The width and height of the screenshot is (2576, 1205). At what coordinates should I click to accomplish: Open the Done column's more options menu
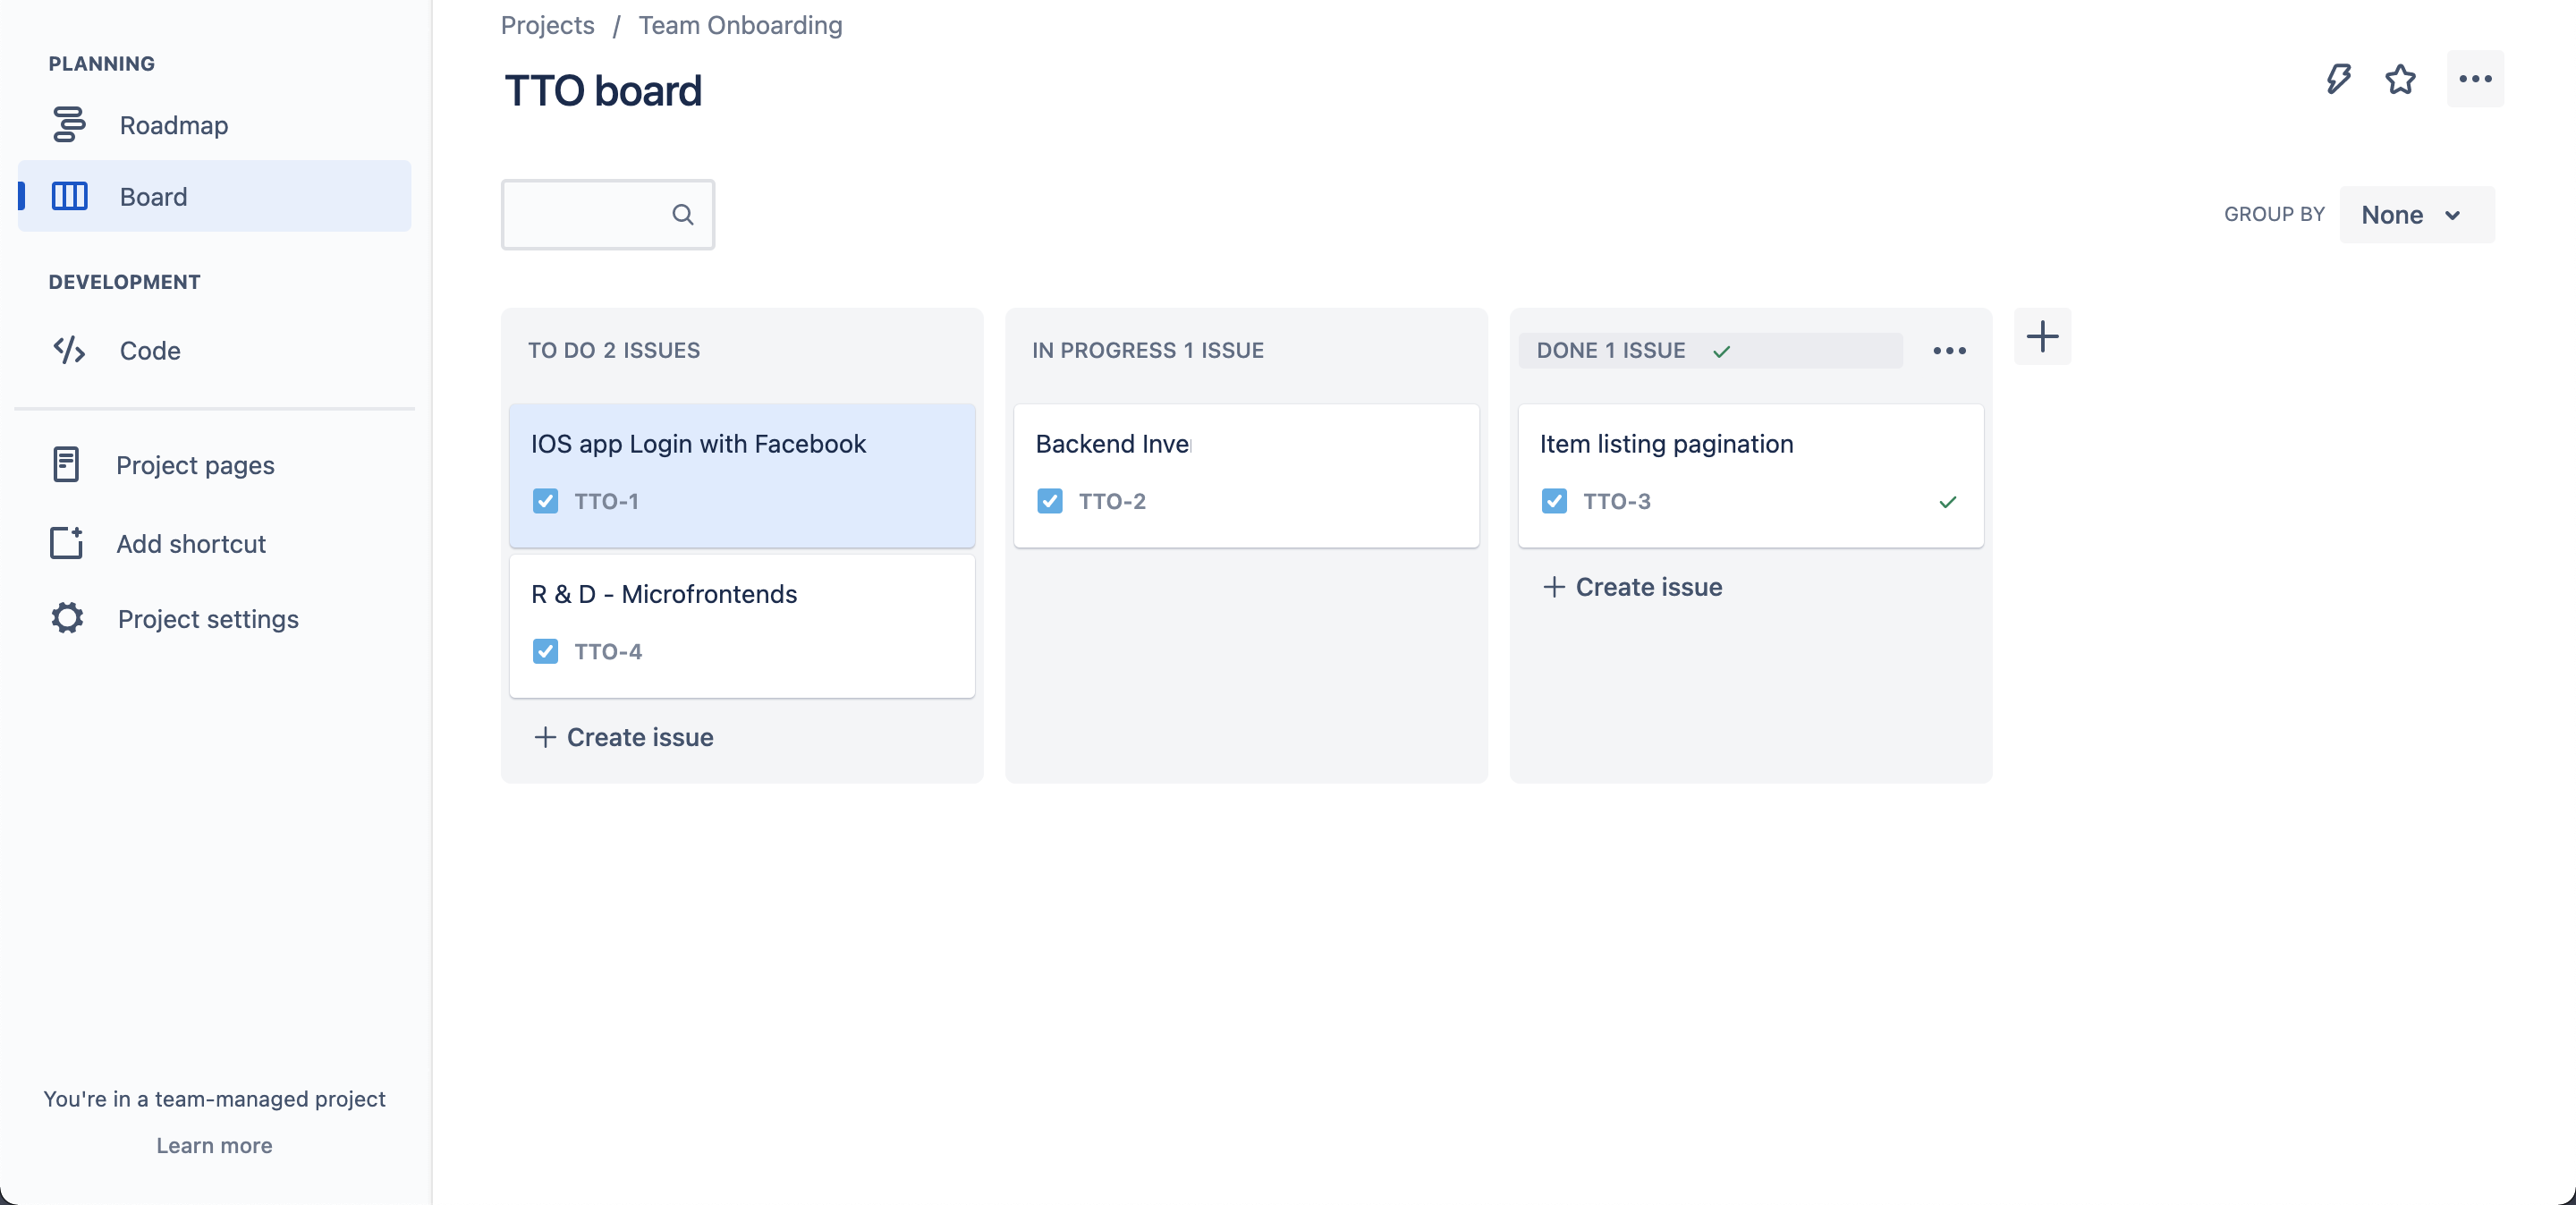[x=1948, y=350]
